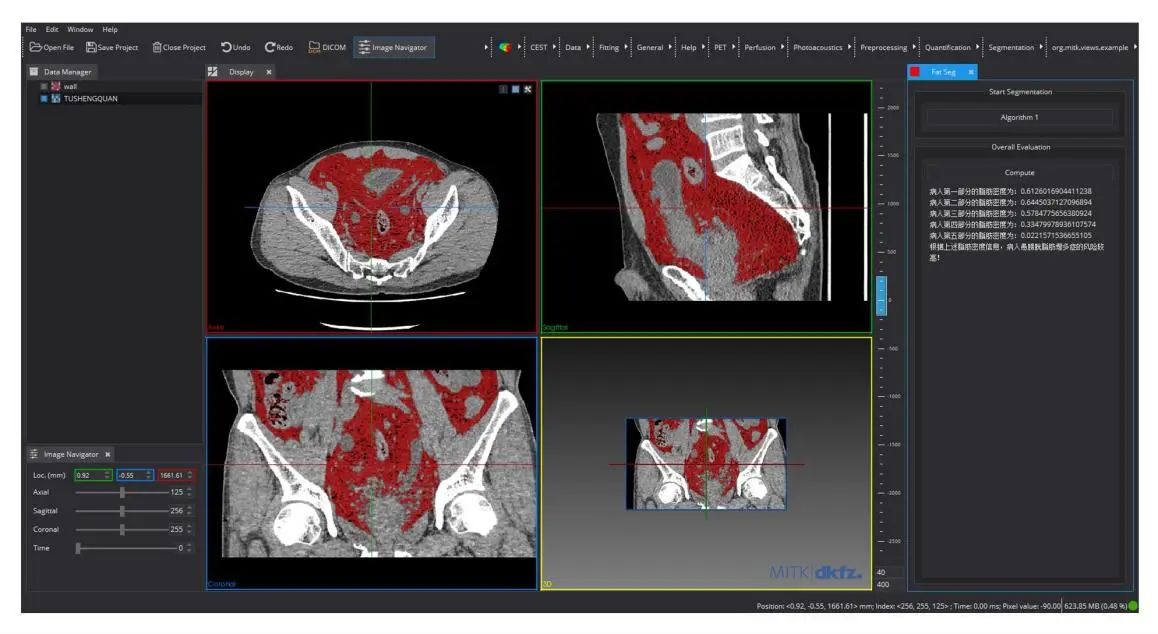Screen dimensions: 1158x634
Task: Open the axial view settings wrench icon
Action: pyautogui.click(x=528, y=89)
